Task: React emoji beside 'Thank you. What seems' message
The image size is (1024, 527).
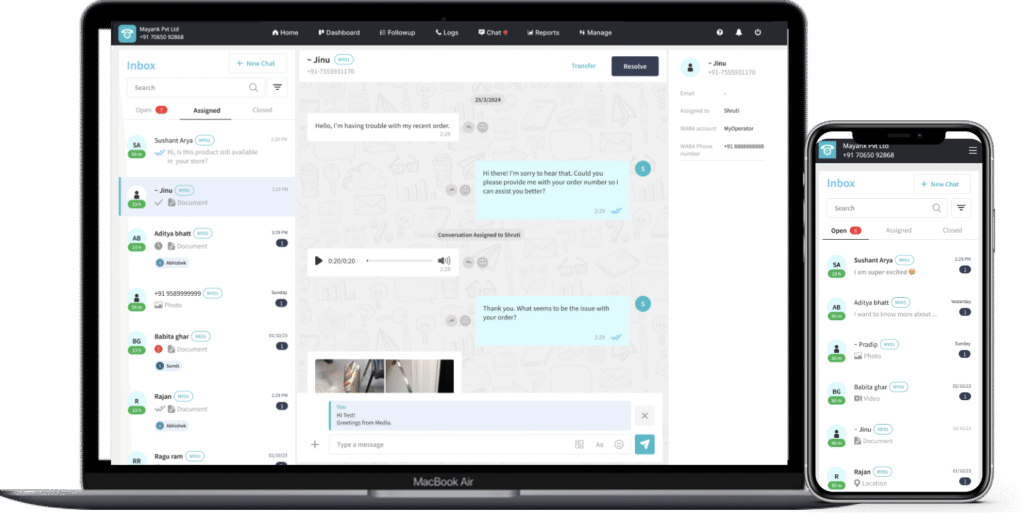Action: pyautogui.click(x=465, y=321)
